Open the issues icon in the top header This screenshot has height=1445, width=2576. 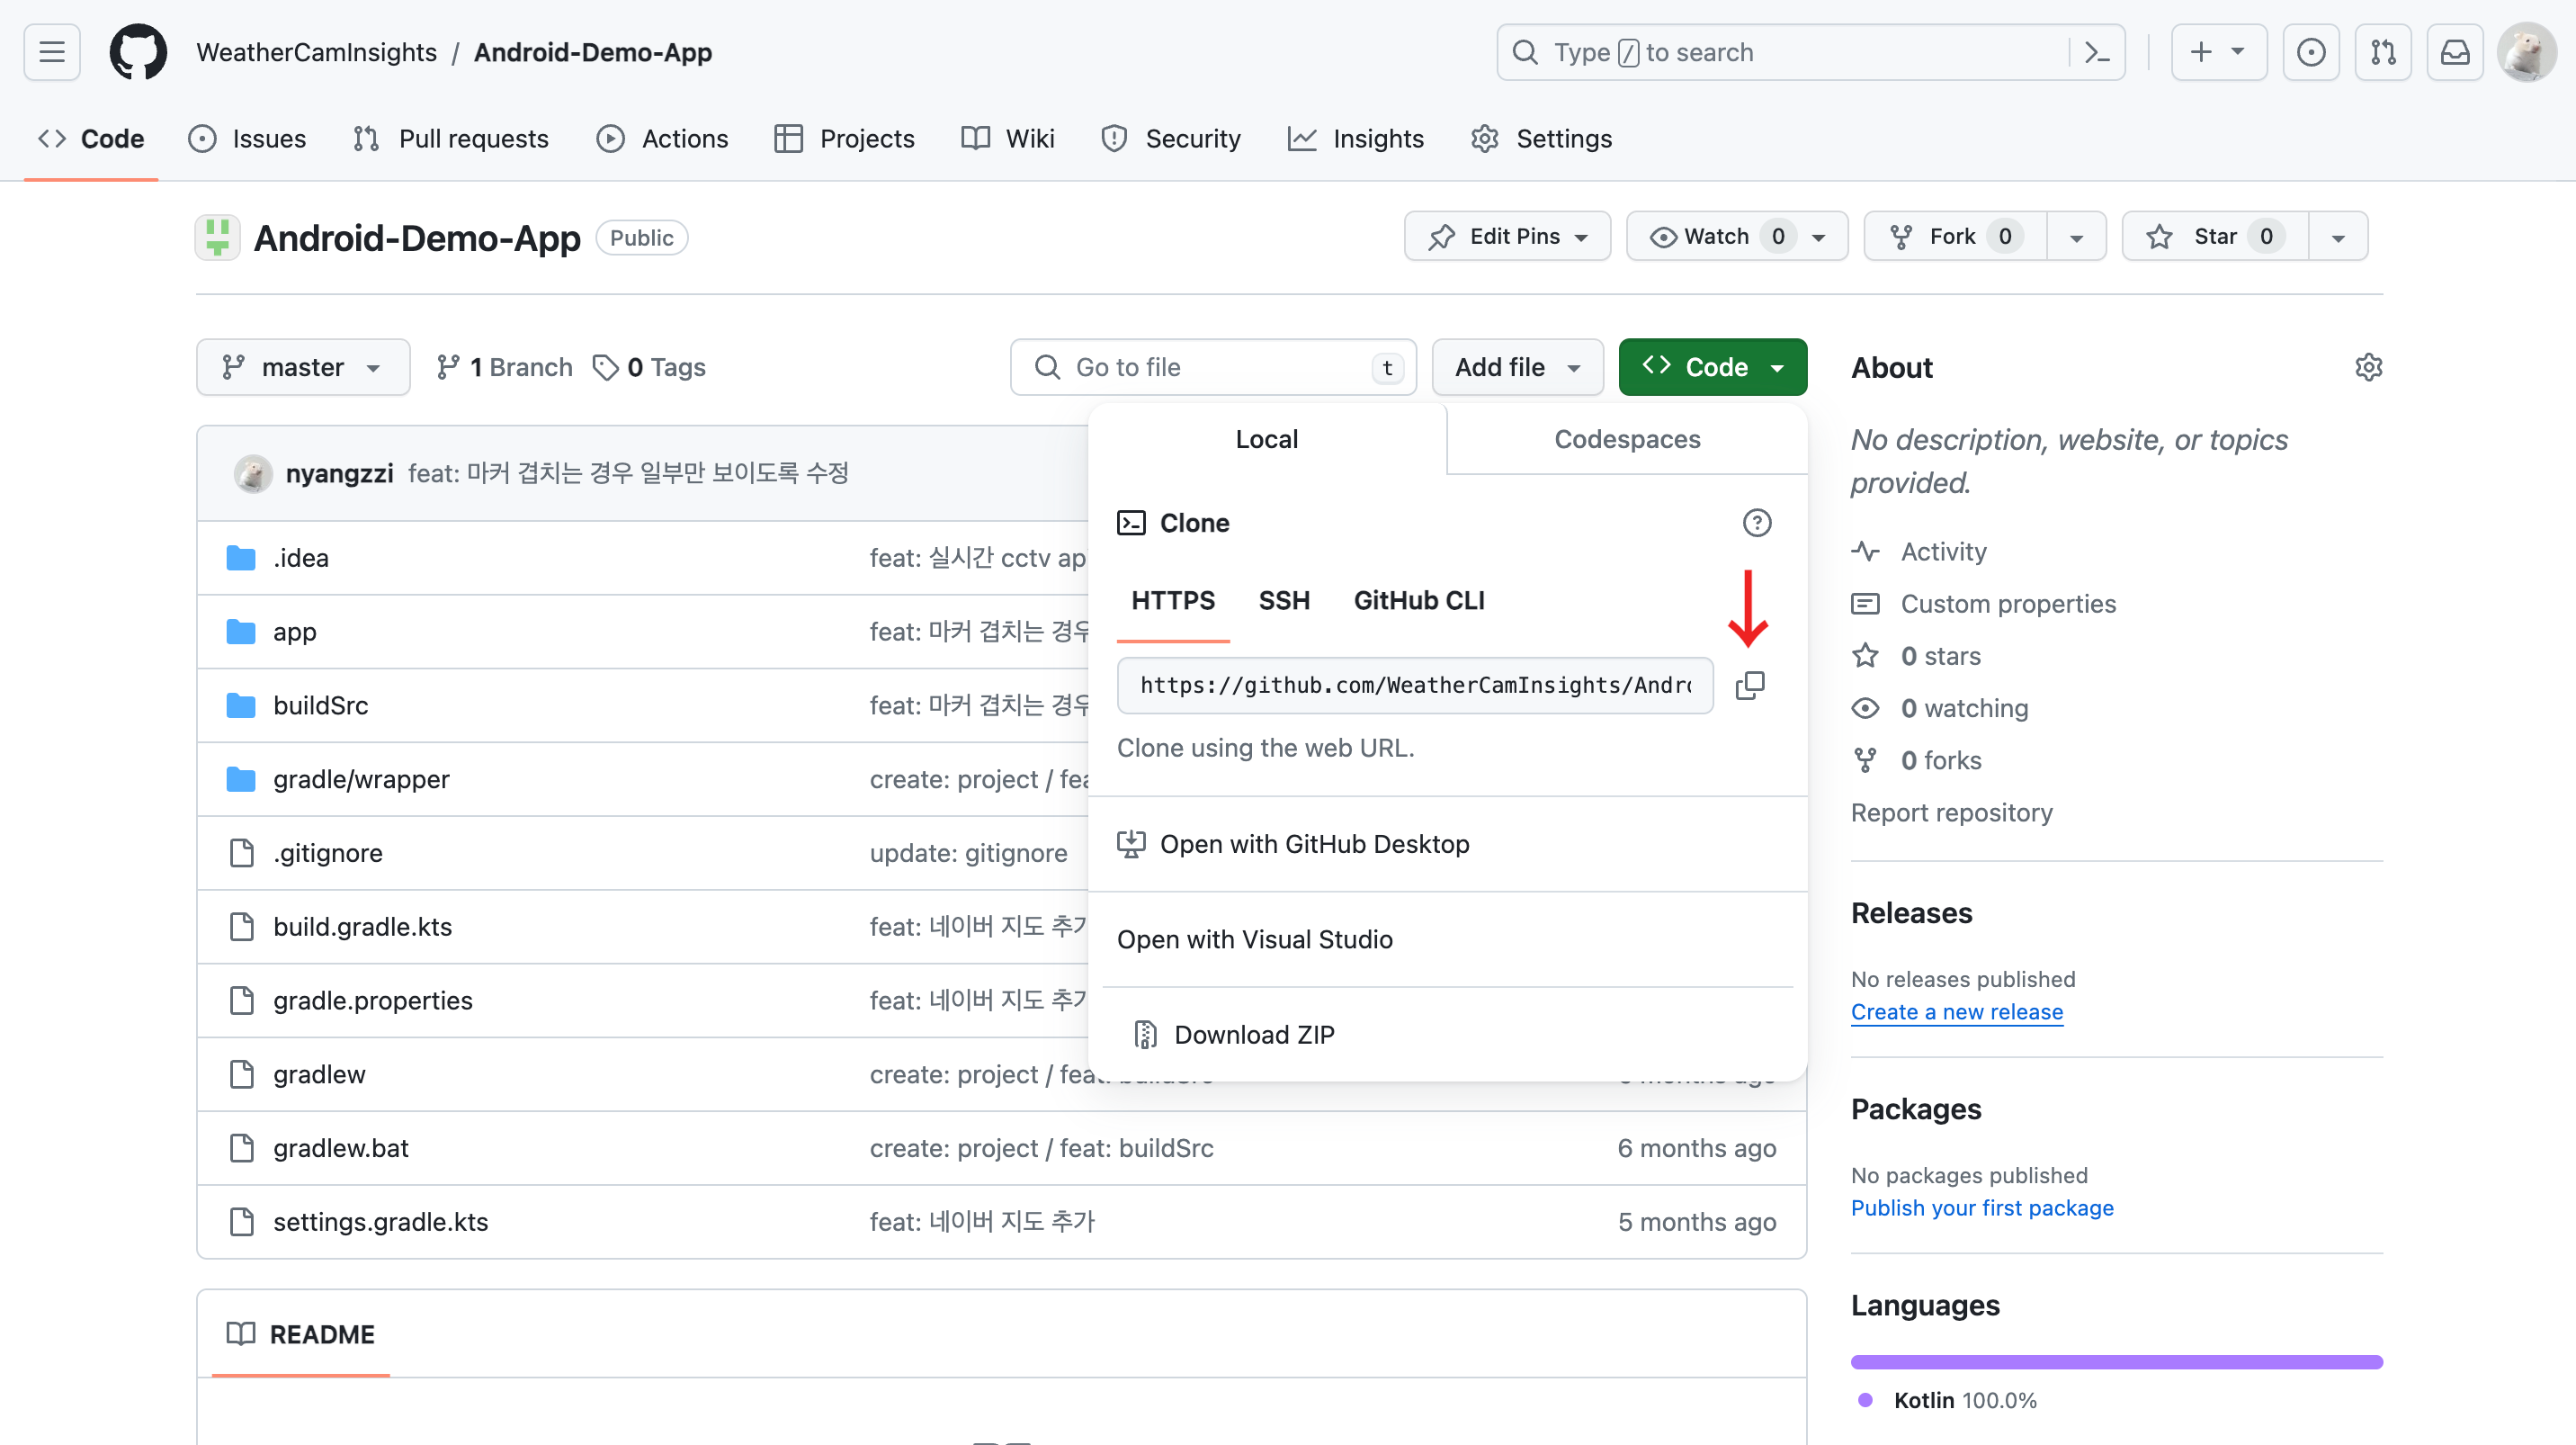[2310, 52]
